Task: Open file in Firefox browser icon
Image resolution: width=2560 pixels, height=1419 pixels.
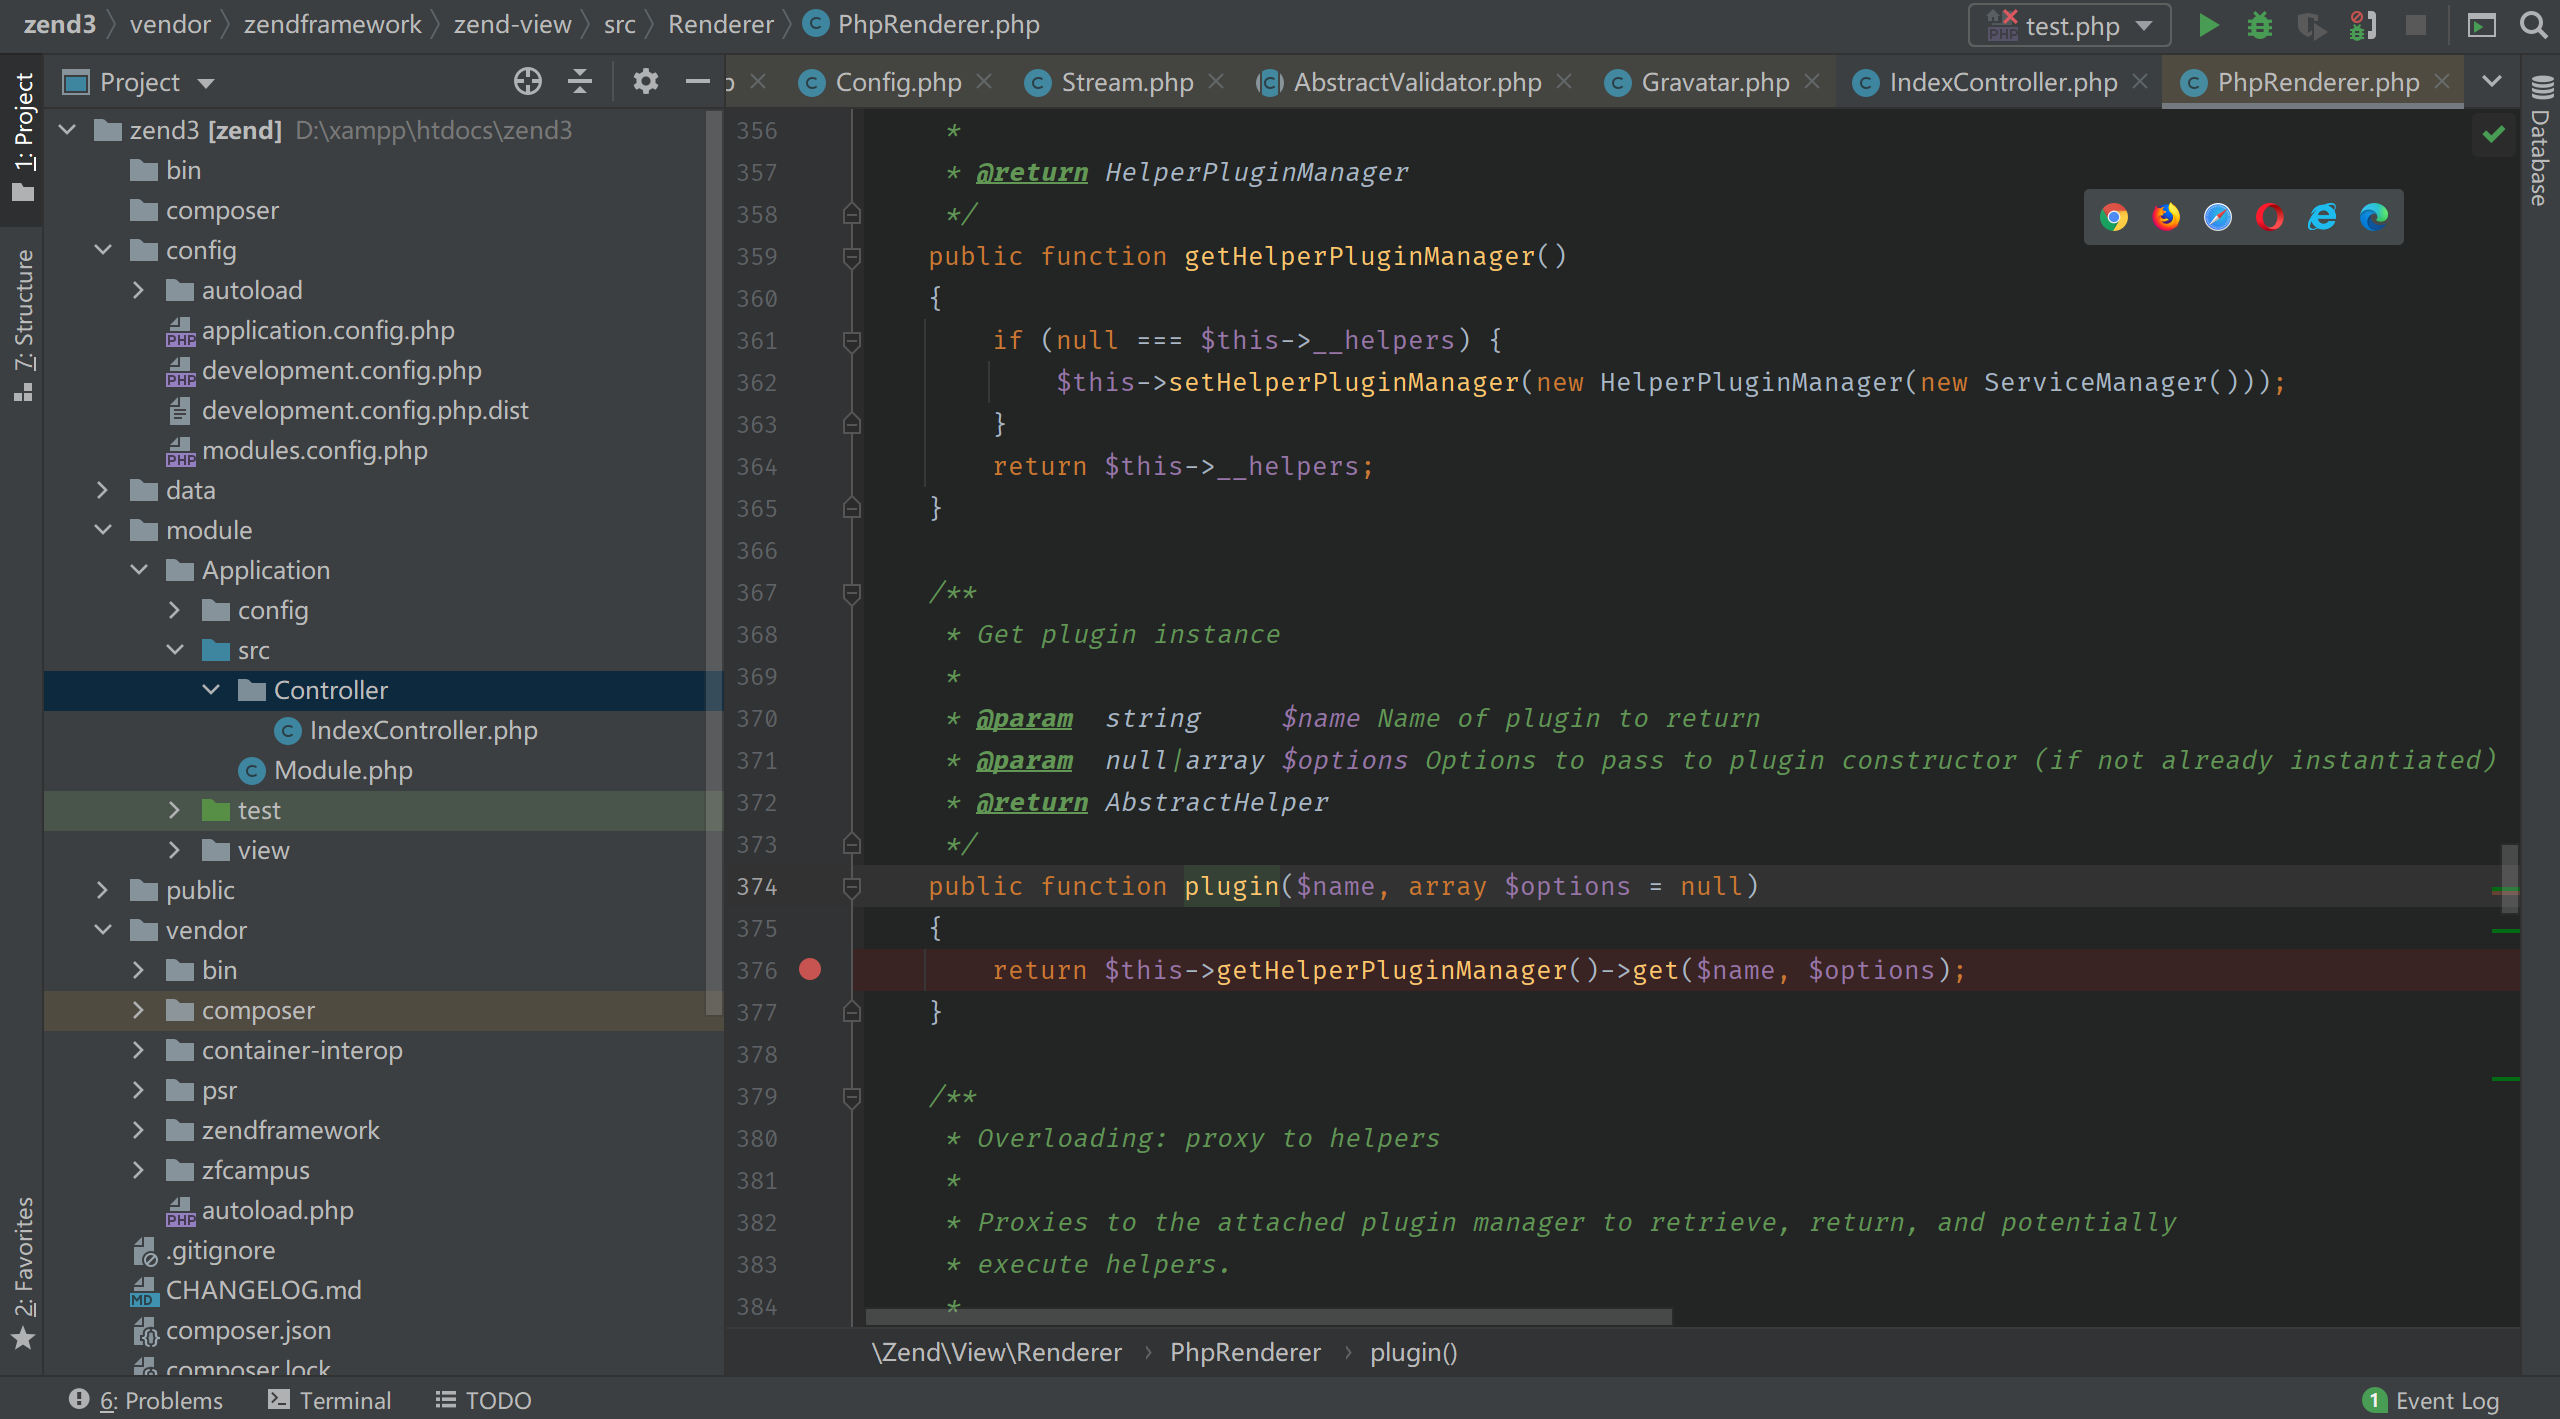Action: (x=2166, y=217)
